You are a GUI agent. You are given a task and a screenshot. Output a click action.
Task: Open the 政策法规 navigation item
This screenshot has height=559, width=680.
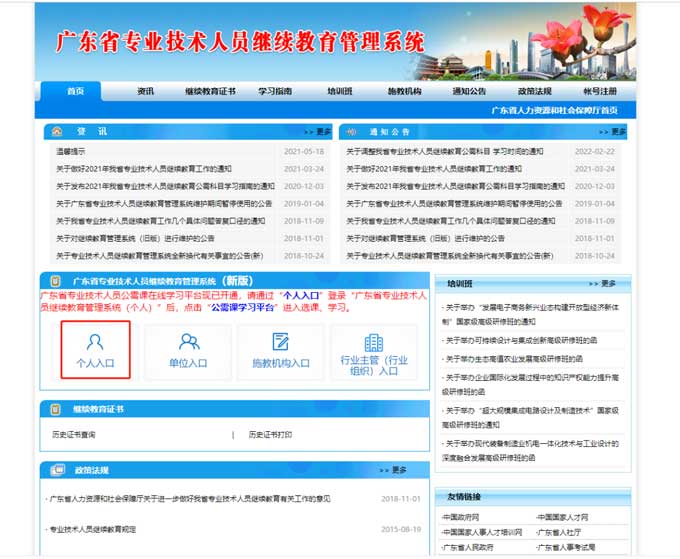(x=535, y=91)
